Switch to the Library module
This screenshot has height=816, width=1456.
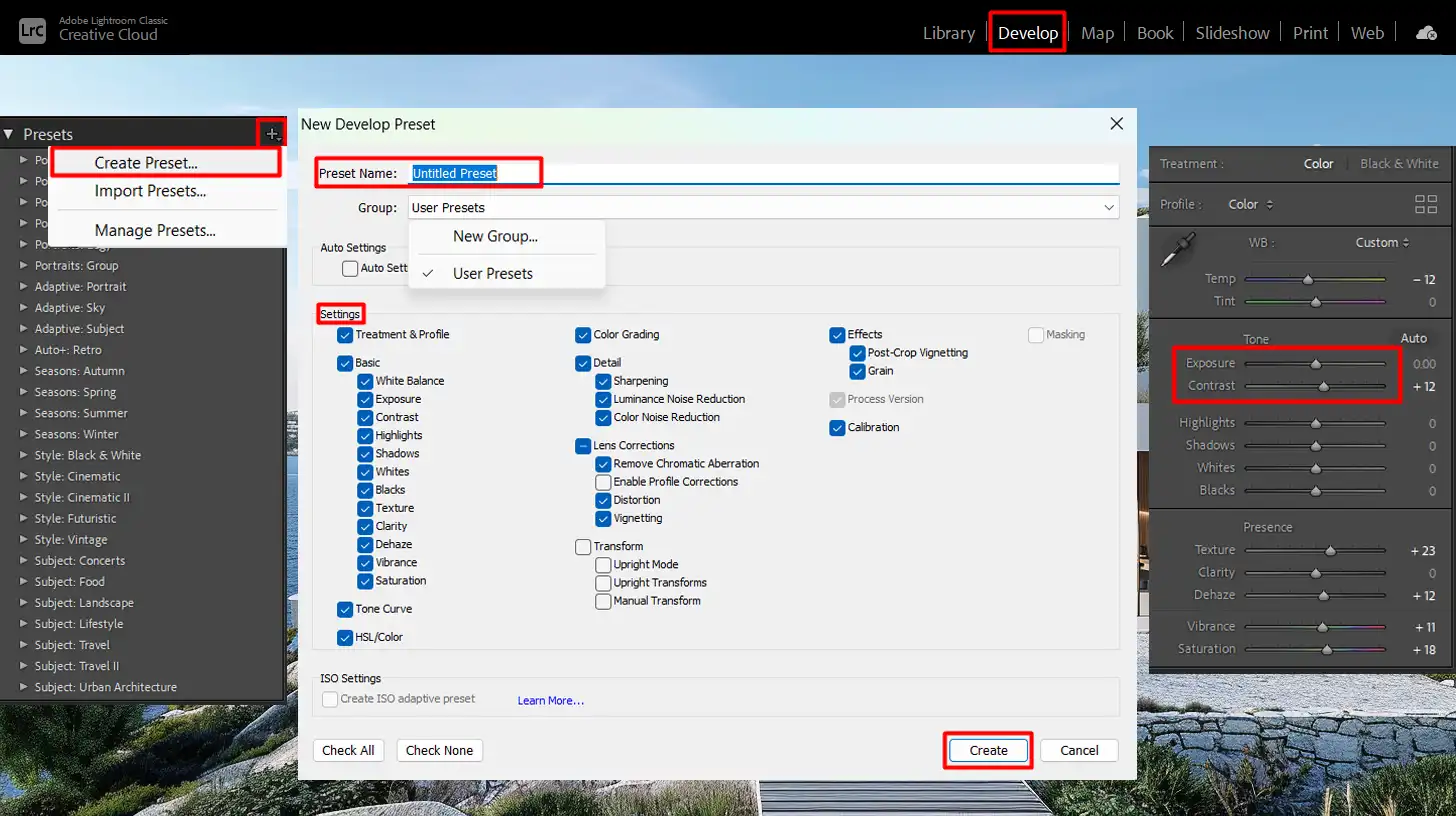948,33
